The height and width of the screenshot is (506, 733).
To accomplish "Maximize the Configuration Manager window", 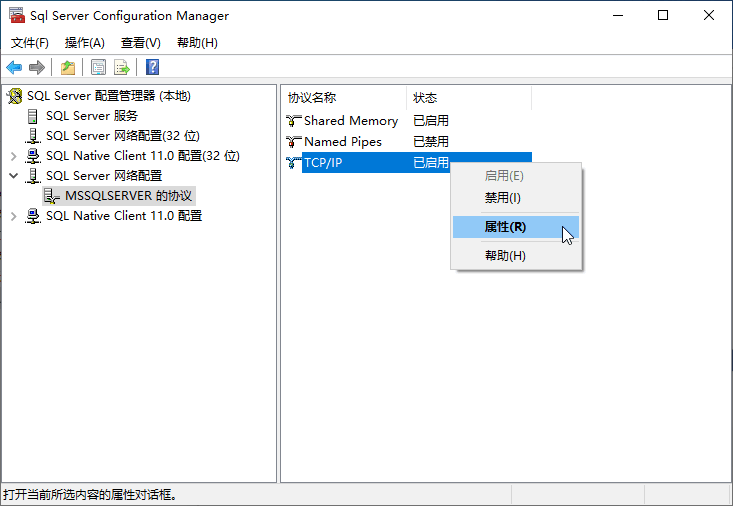I will (x=663, y=15).
